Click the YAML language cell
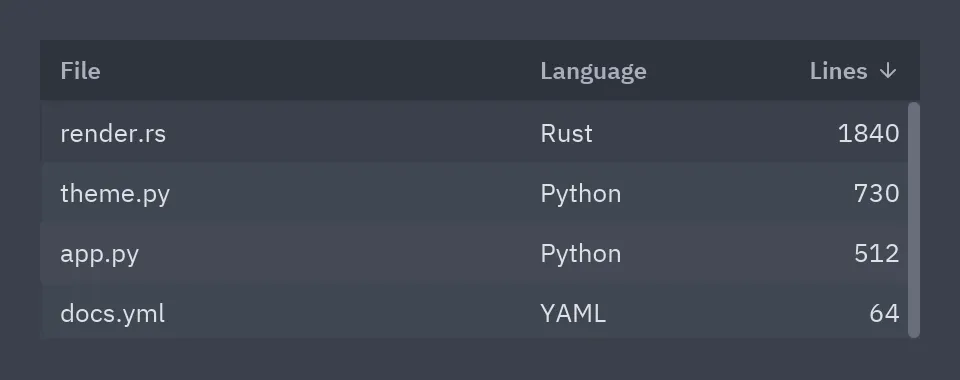The height and width of the screenshot is (380, 960). tap(573, 314)
